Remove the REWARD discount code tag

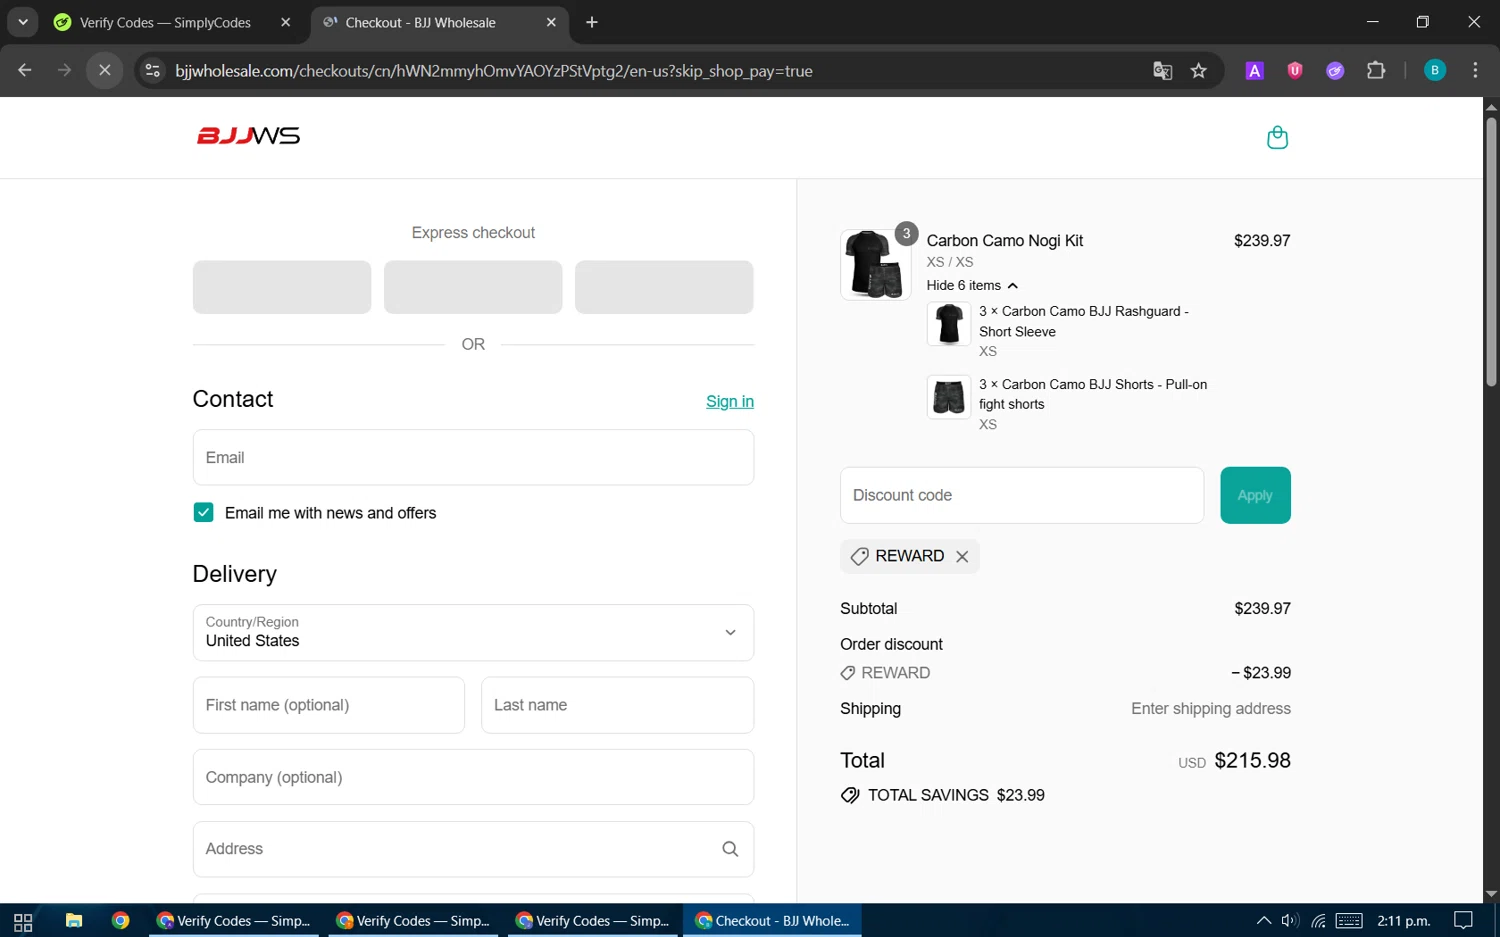coord(962,557)
